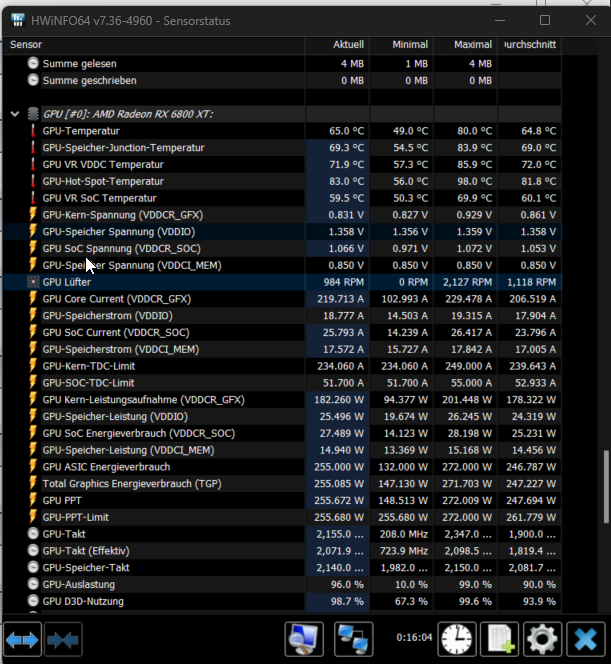
Task: Select the GPU-SOC-TDC-Limit row
Action: [283, 383]
